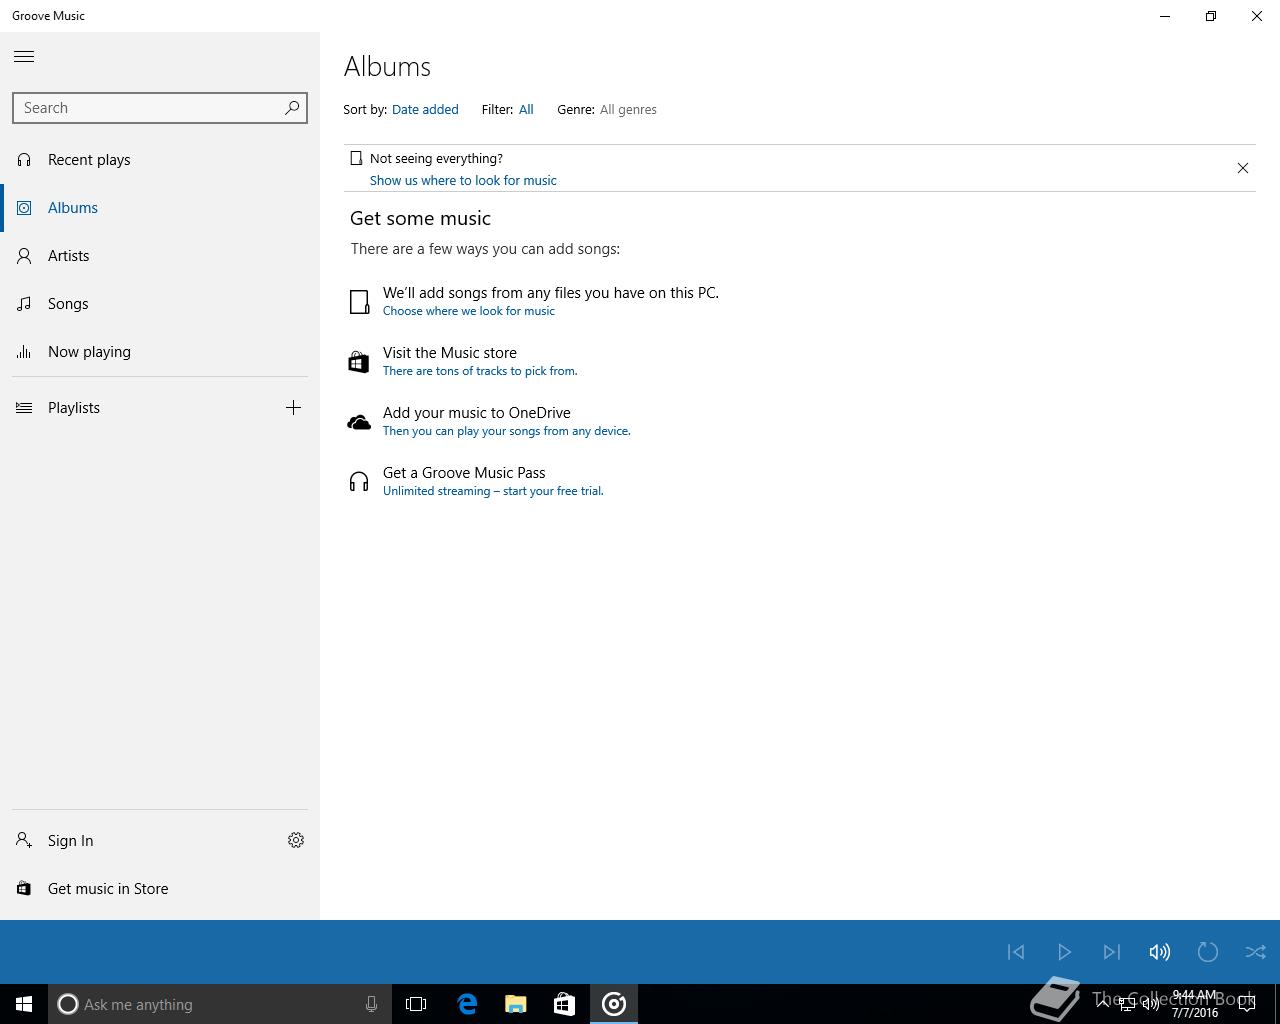Open Task View on the taskbar

pyautogui.click(x=416, y=1004)
